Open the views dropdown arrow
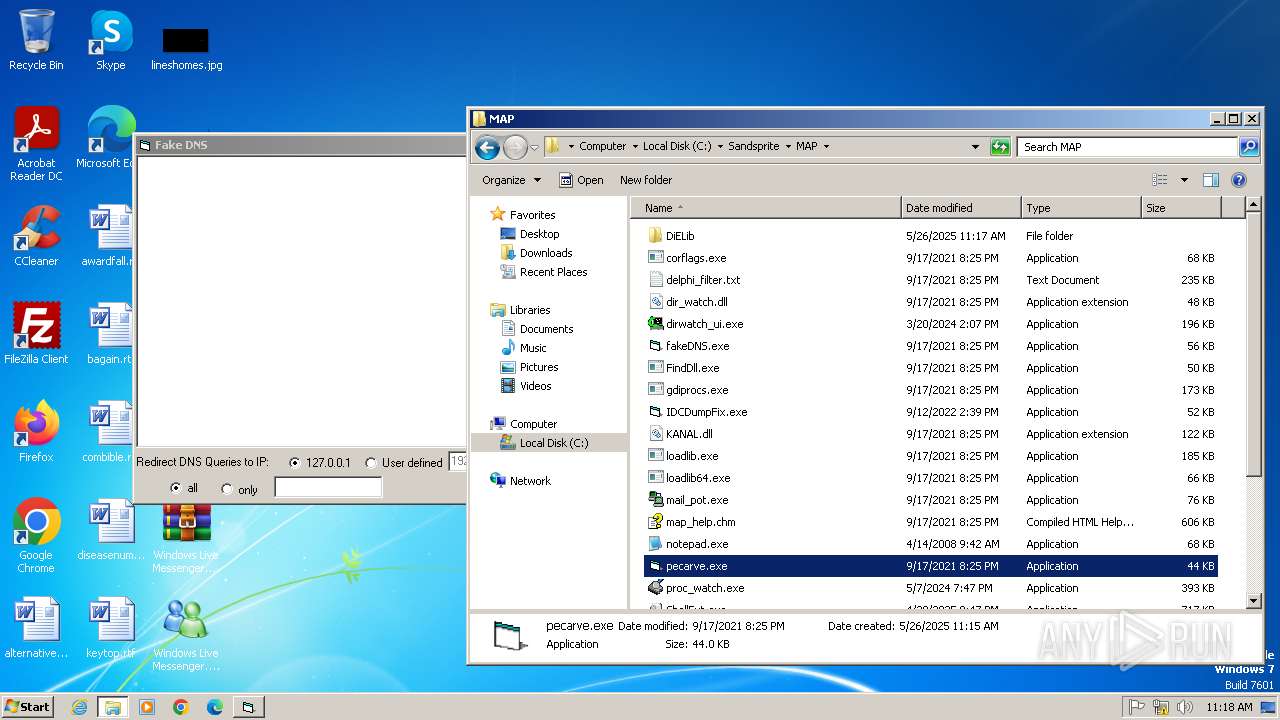Screen dimensions: 1280x720 pos(1184,180)
